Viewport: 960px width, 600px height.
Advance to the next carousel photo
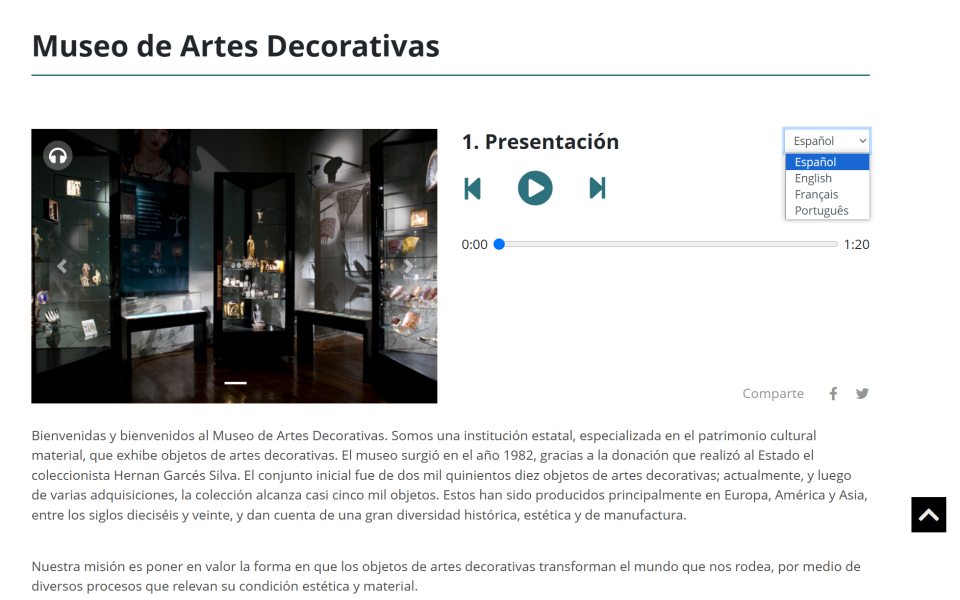[408, 266]
